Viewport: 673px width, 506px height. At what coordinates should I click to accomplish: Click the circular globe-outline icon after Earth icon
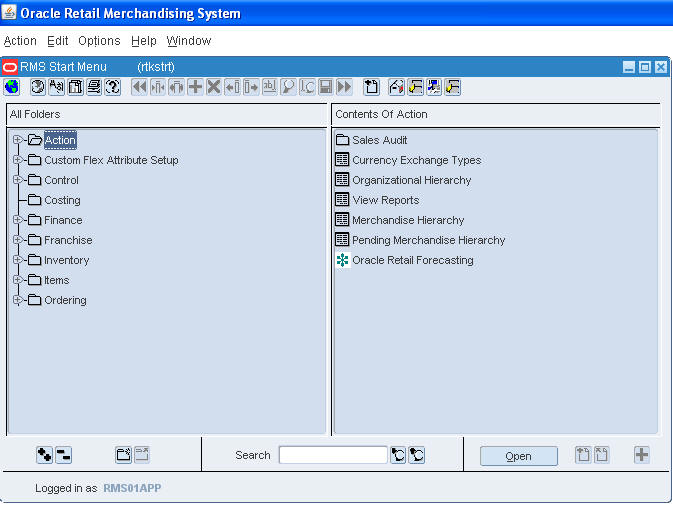point(38,87)
